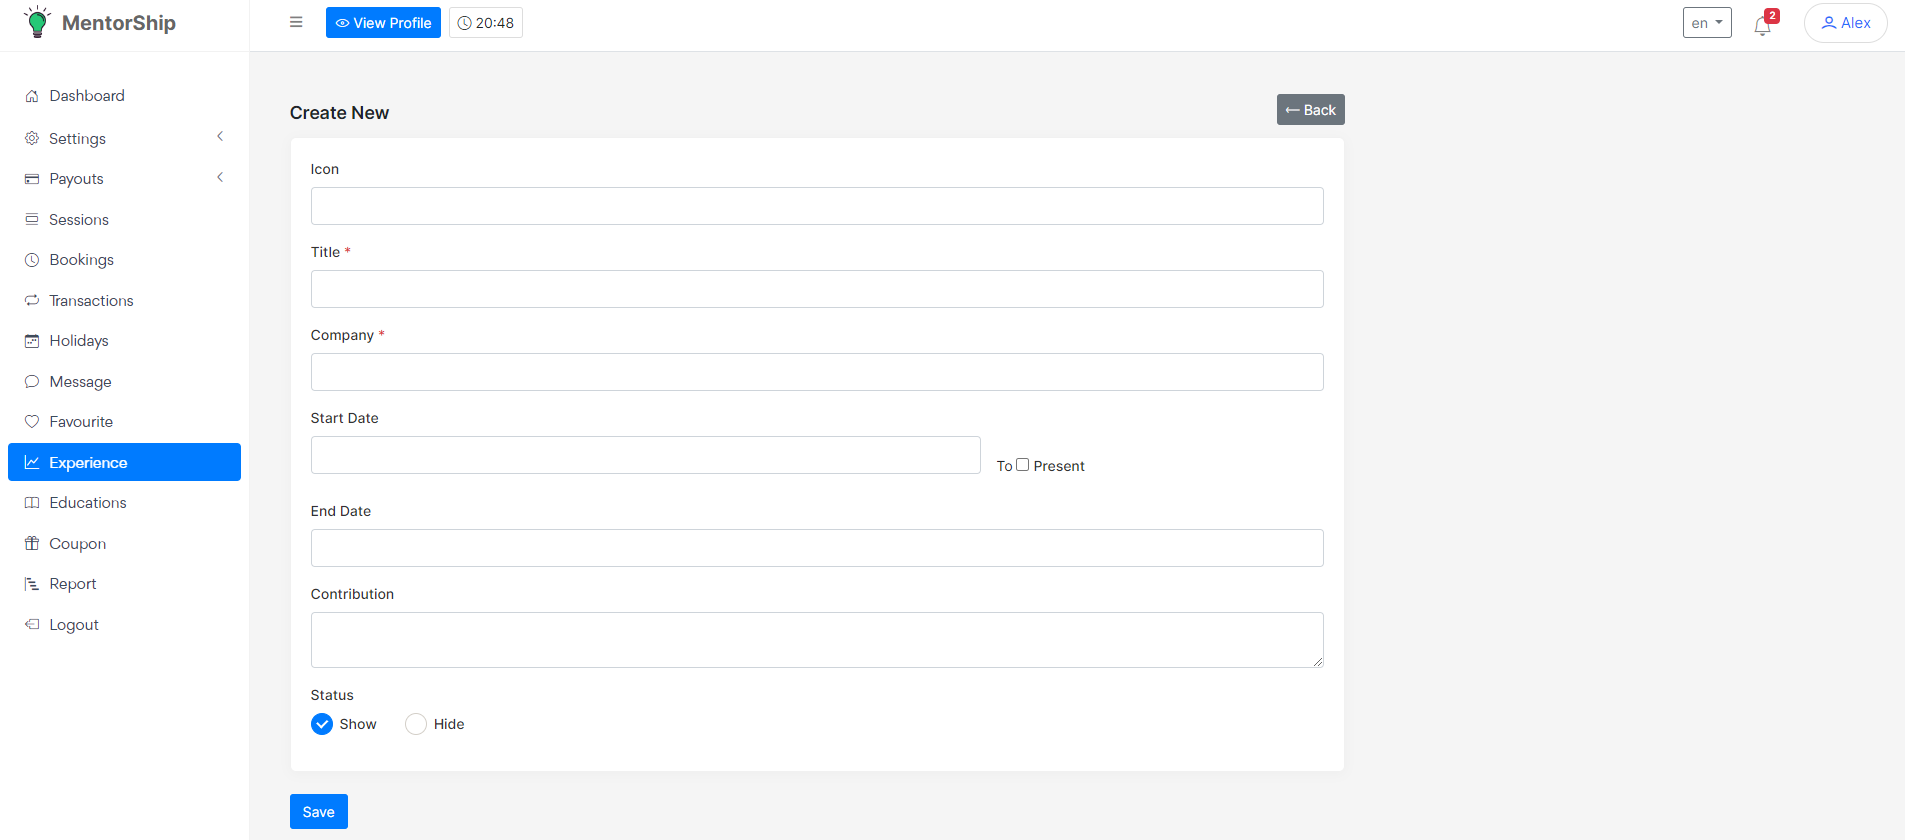Image resolution: width=1905 pixels, height=840 pixels.
Task: Check the Present checkbox
Action: point(1022,465)
